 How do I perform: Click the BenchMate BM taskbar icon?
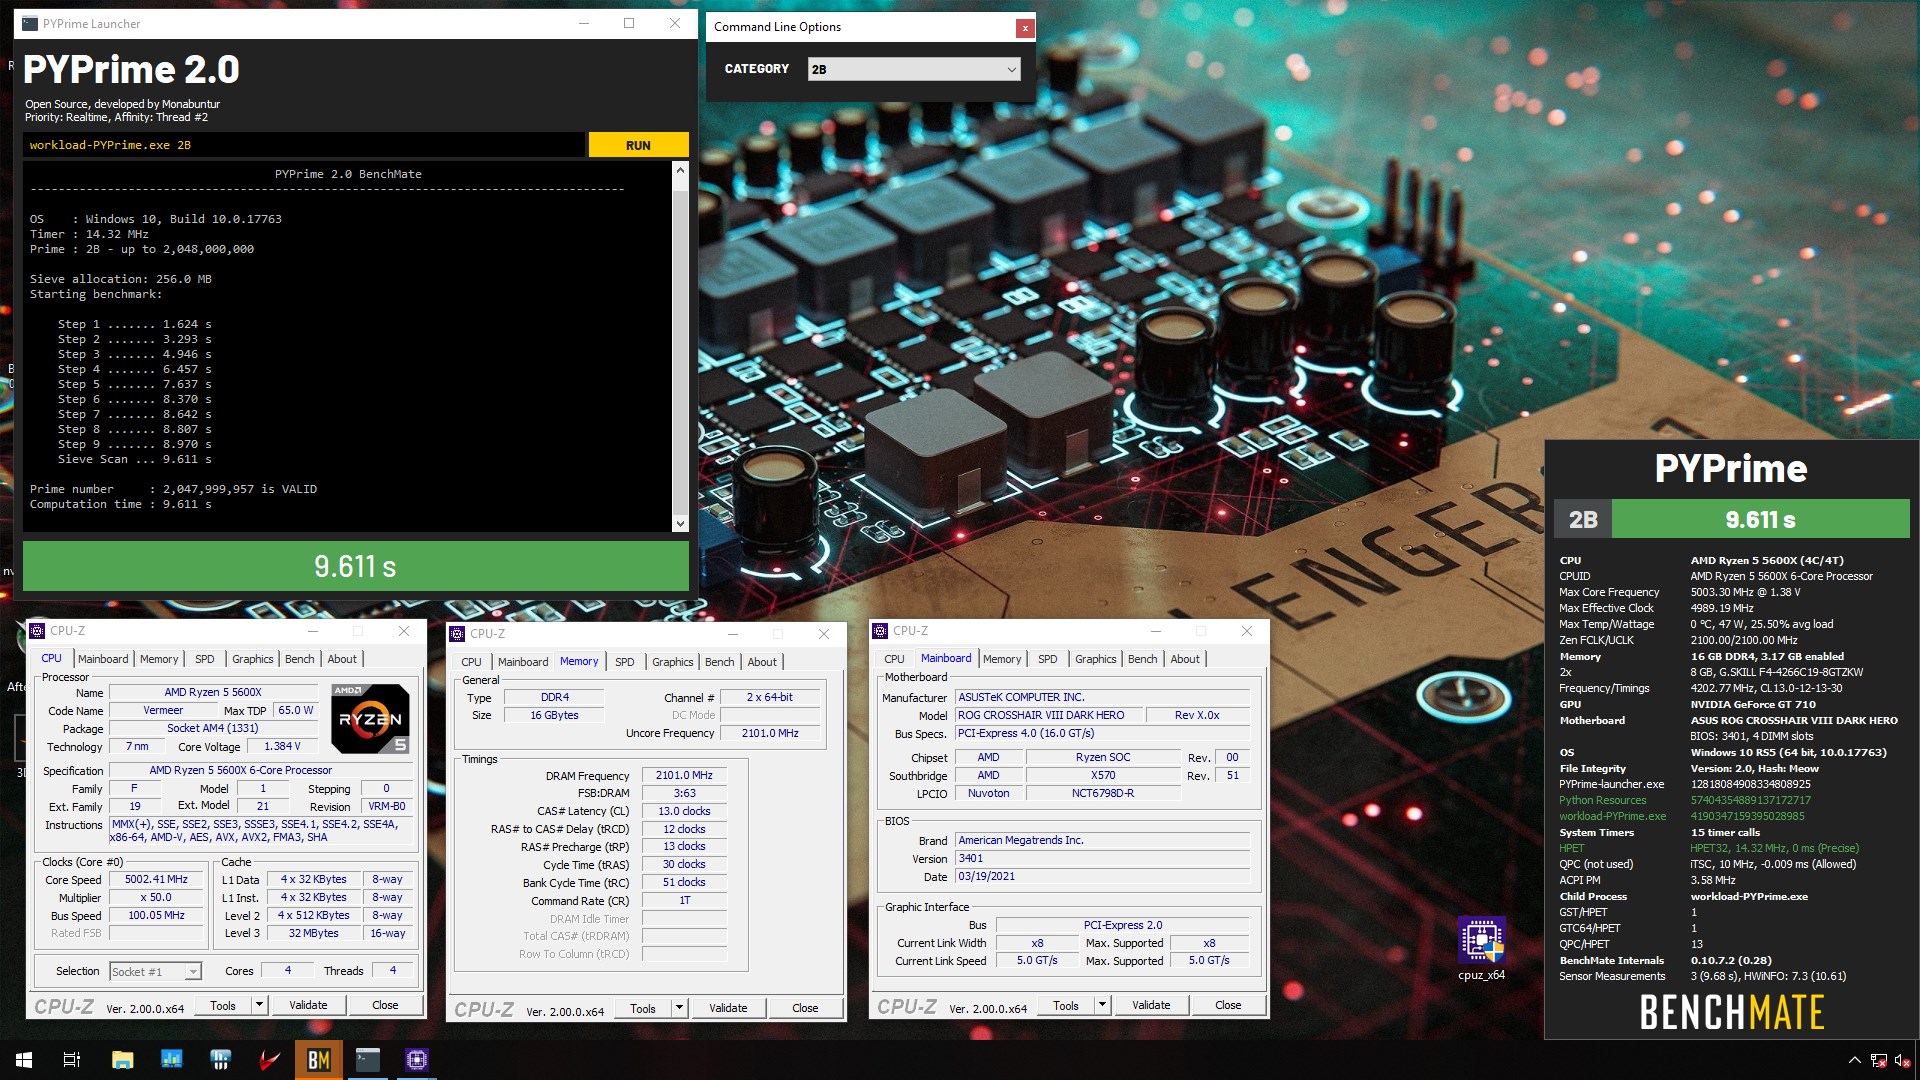[319, 1060]
